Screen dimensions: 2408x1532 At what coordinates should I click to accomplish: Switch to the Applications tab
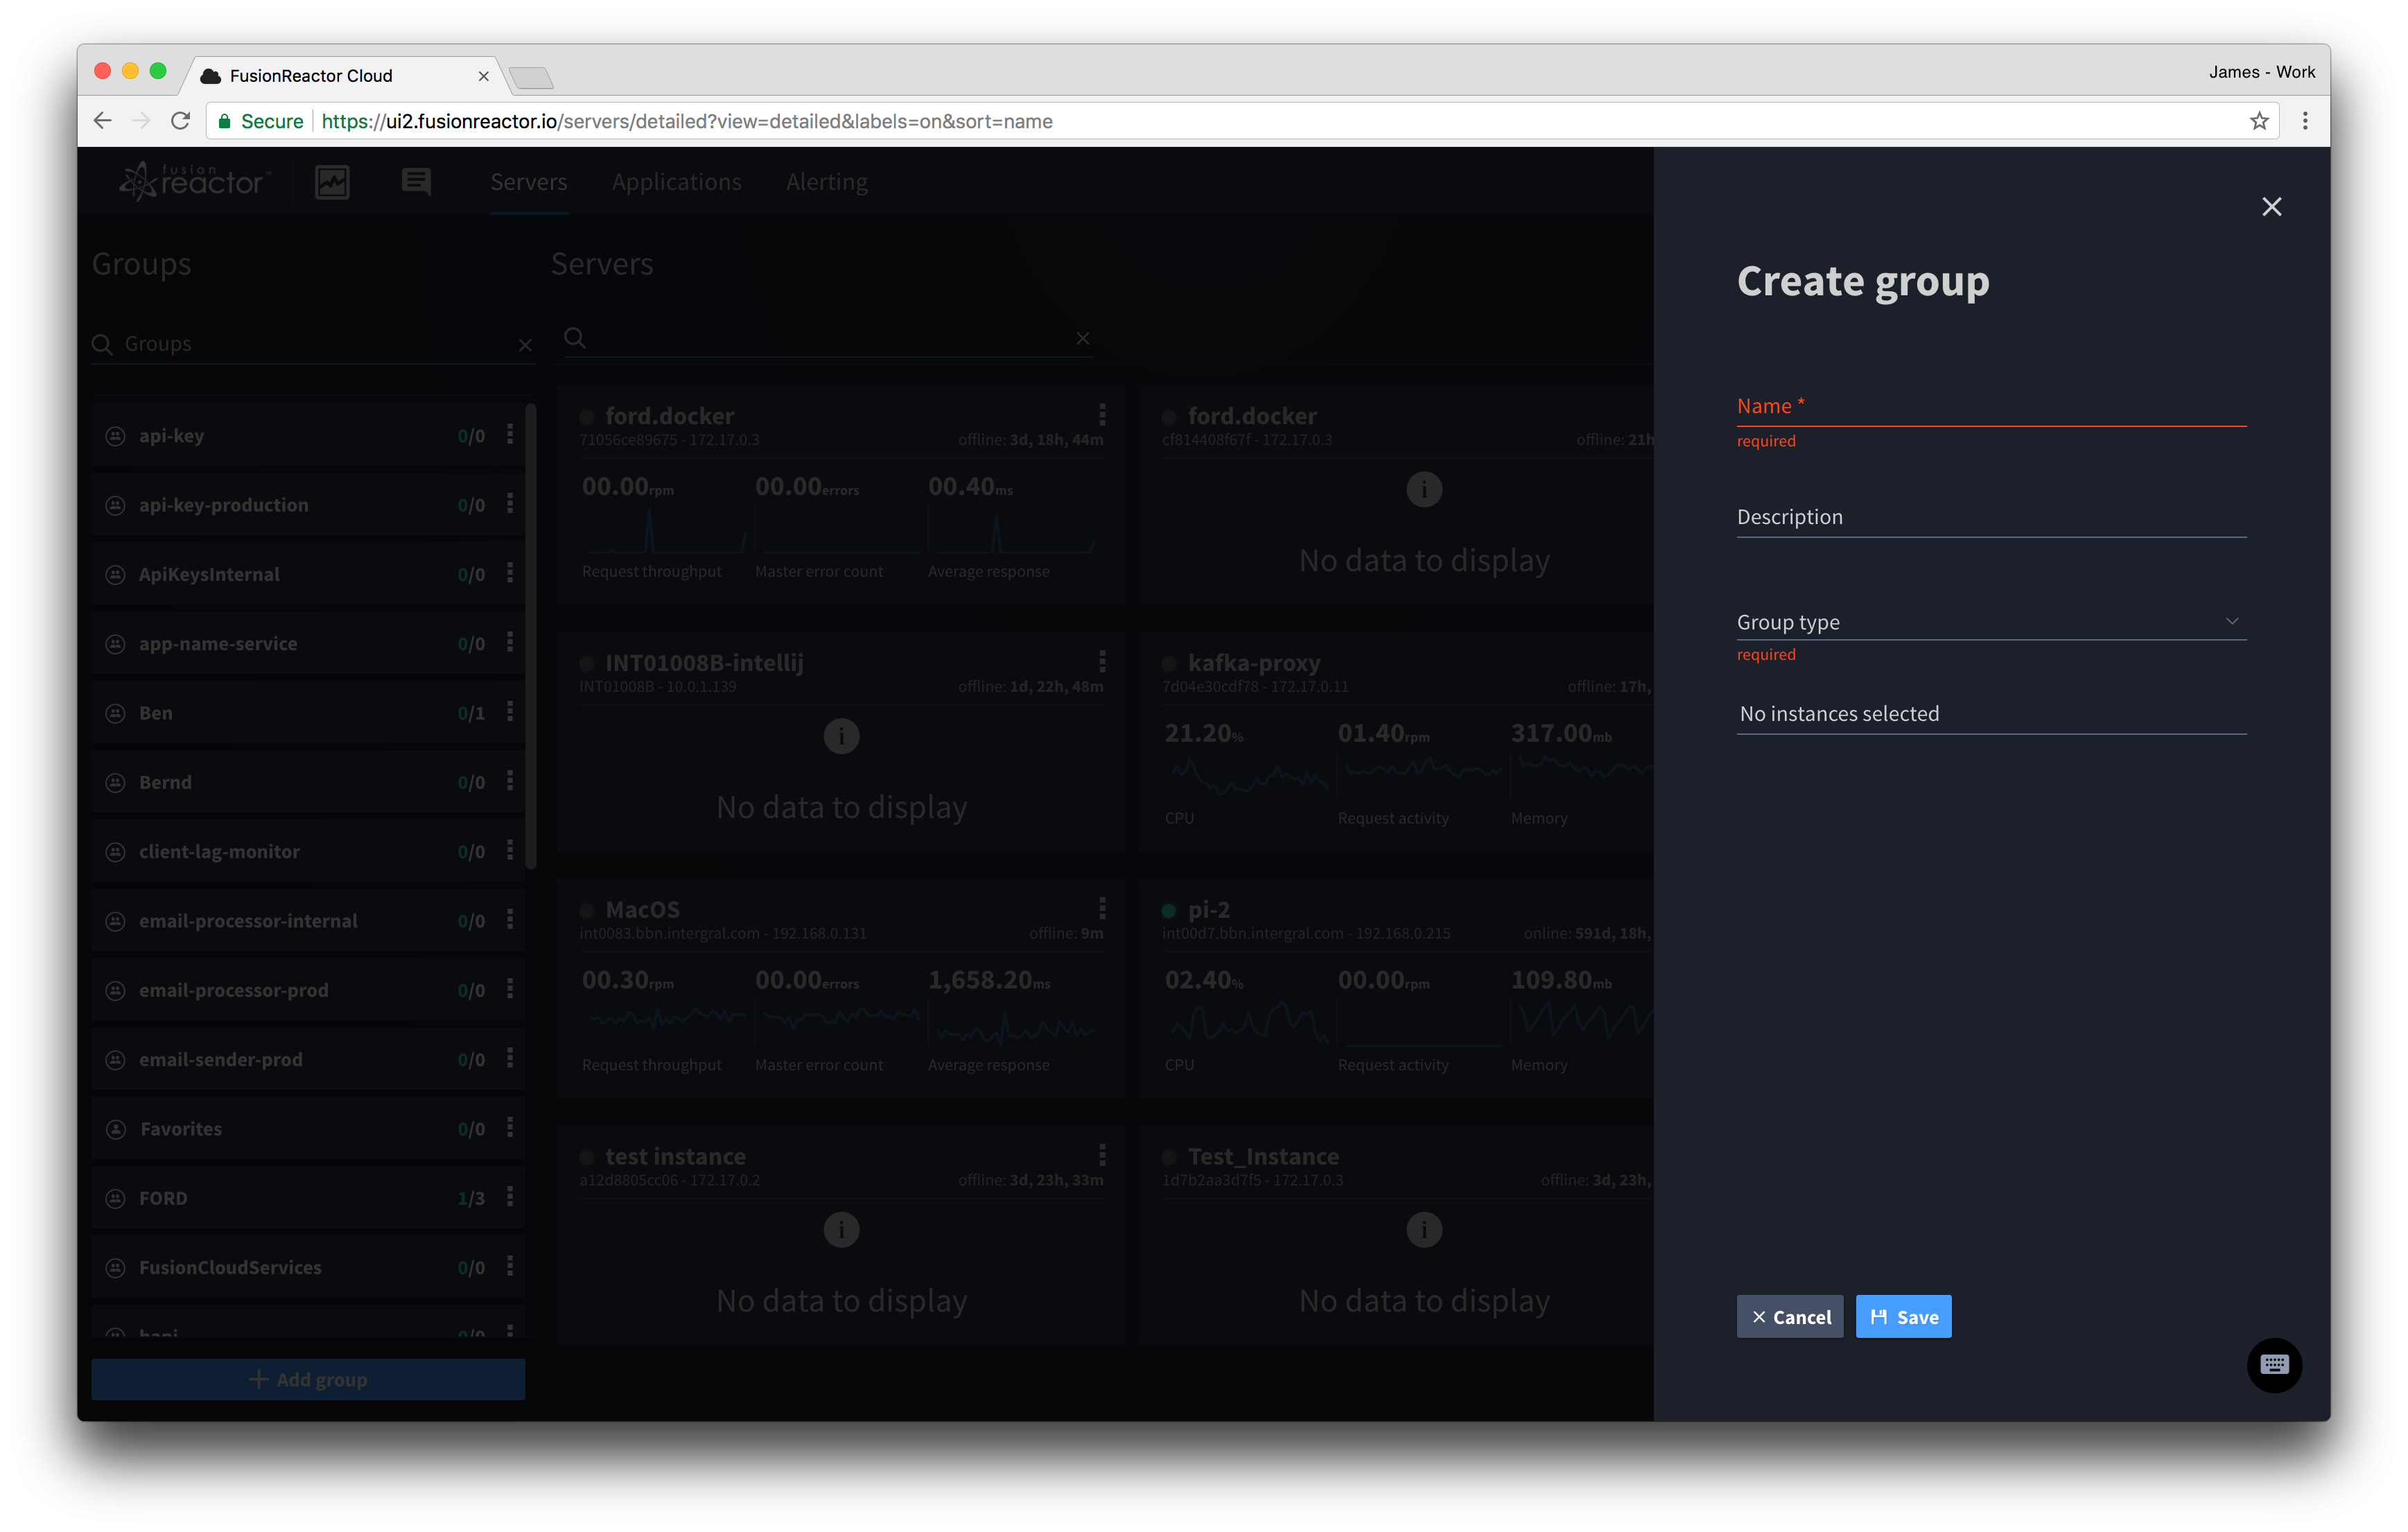(677, 182)
